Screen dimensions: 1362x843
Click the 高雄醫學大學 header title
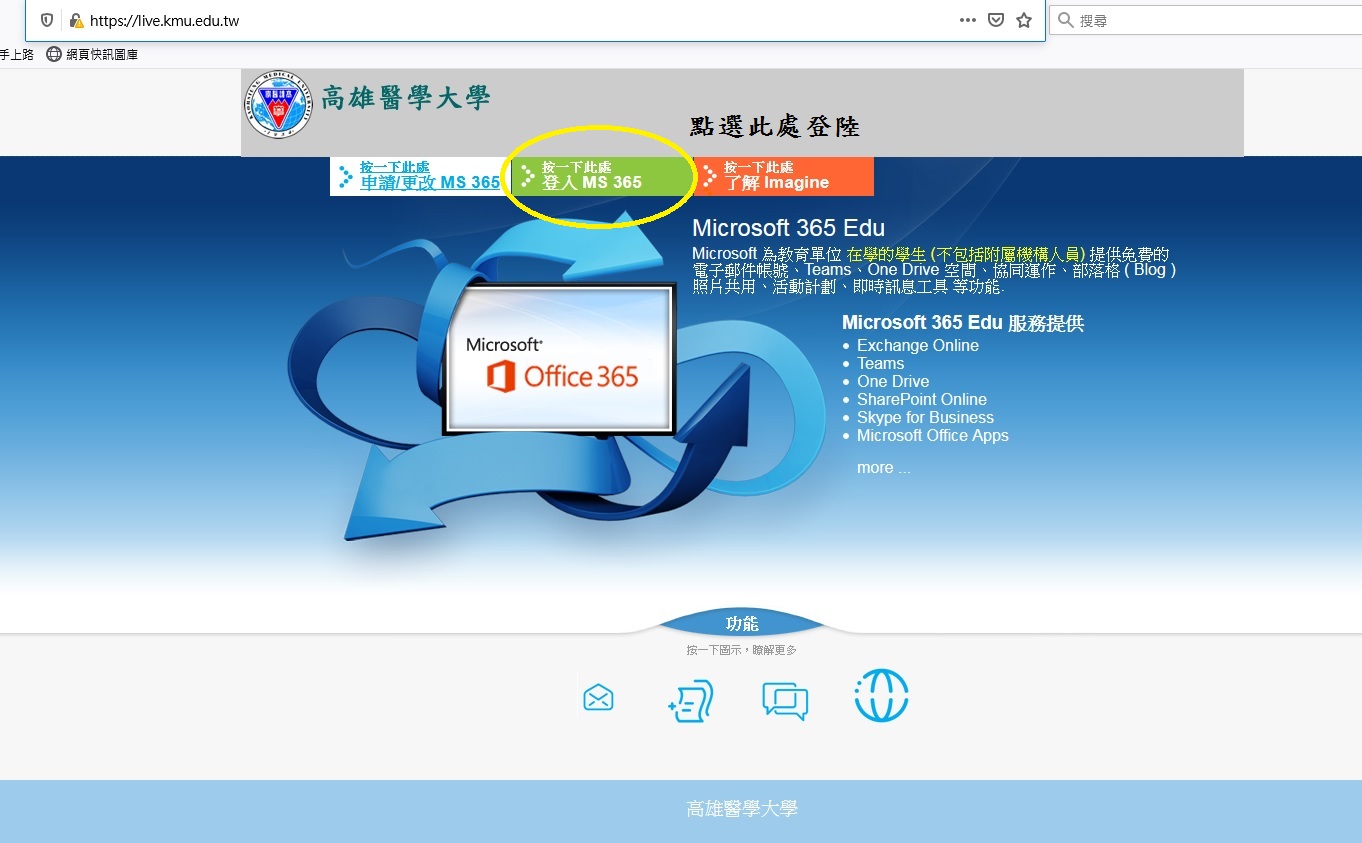[406, 97]
